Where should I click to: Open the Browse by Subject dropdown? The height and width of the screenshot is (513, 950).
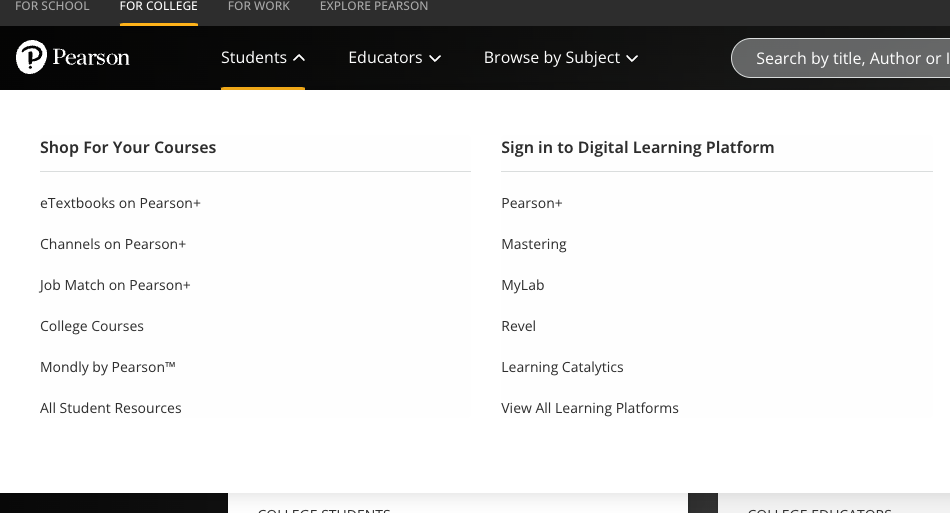tap(560, 58)
